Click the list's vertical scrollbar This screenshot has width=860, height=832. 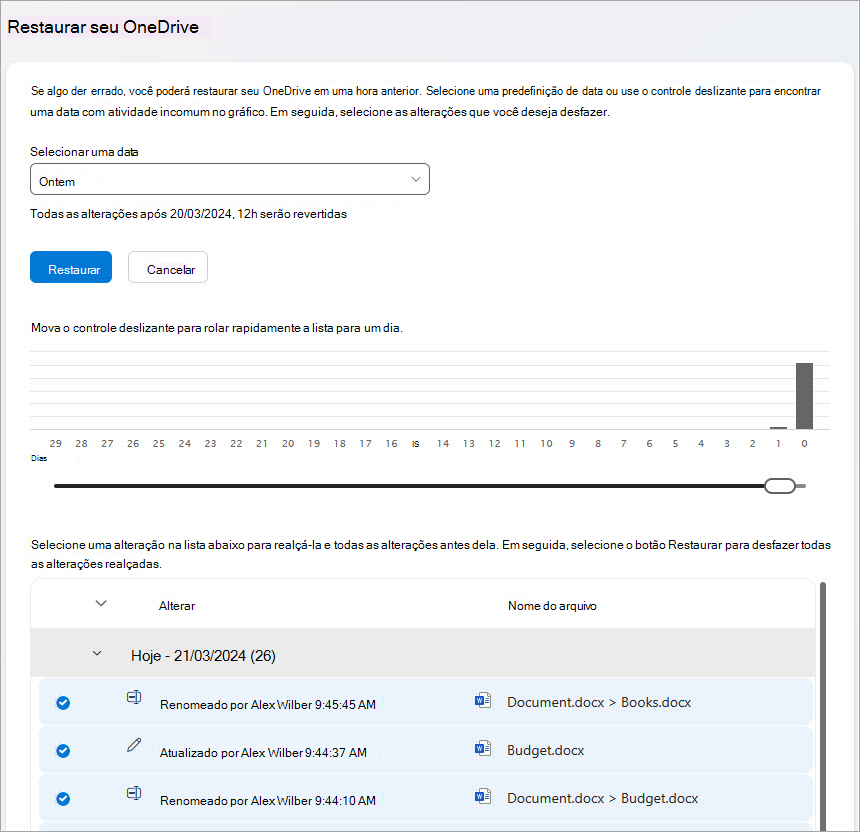tap(823, 706)
